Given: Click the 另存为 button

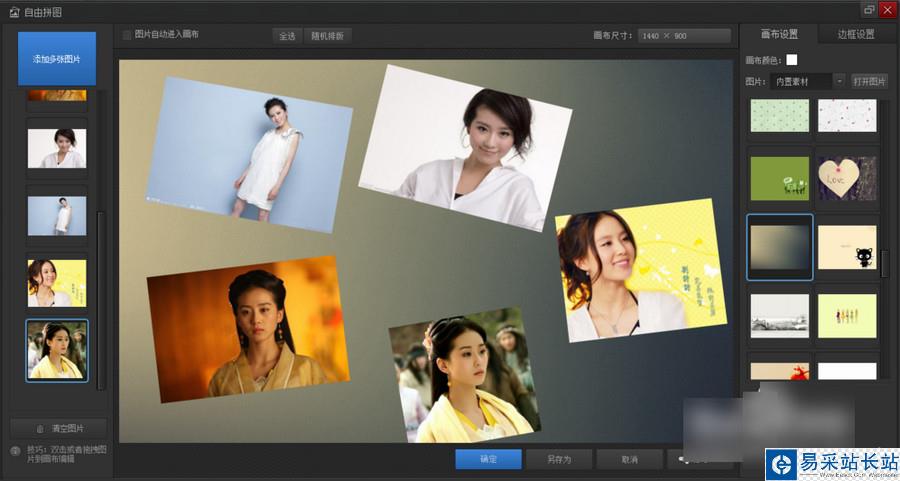Looking at the screenshot, I should 559,459.
